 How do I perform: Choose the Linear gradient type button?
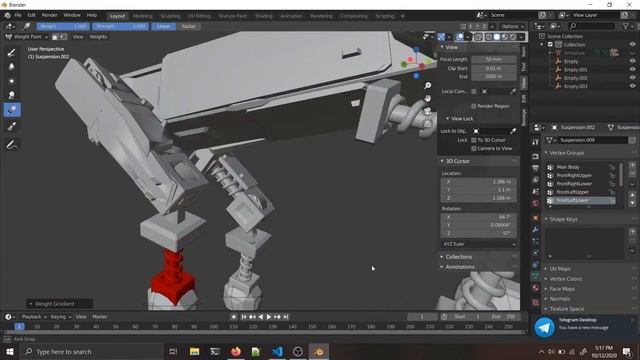tap(163, 26)
